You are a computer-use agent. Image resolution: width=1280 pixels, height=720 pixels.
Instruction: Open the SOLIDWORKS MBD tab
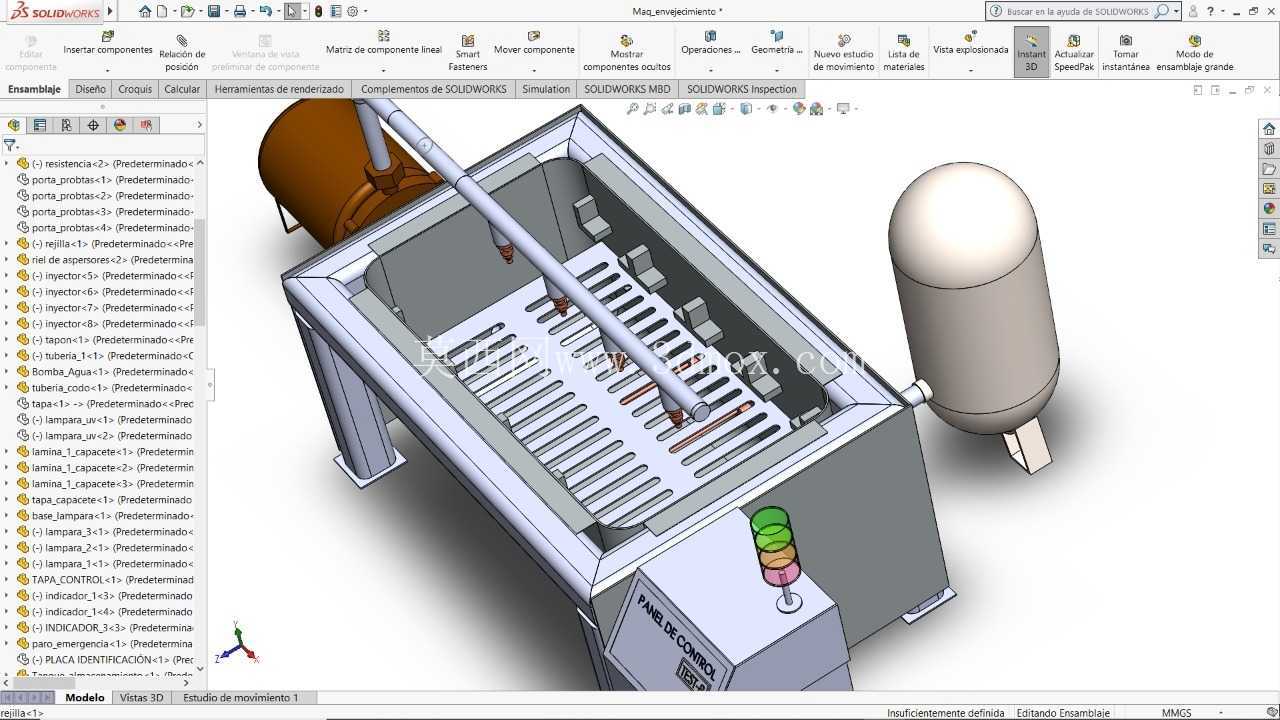coord(628,89)
